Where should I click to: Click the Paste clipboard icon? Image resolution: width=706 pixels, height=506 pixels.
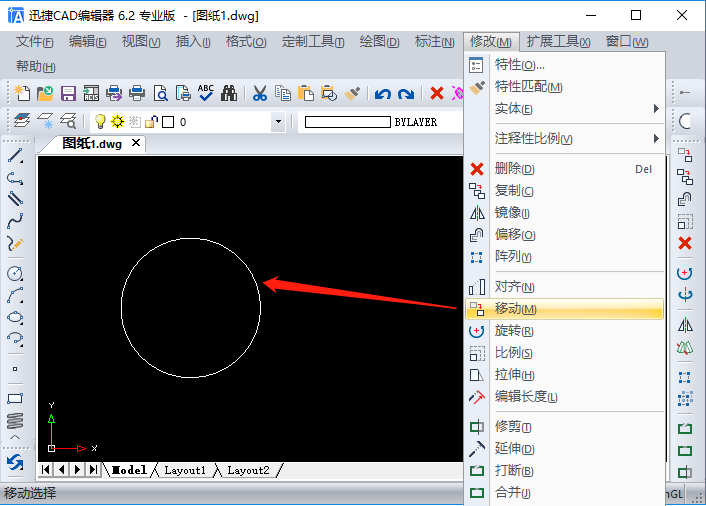(x=306, y=93)
